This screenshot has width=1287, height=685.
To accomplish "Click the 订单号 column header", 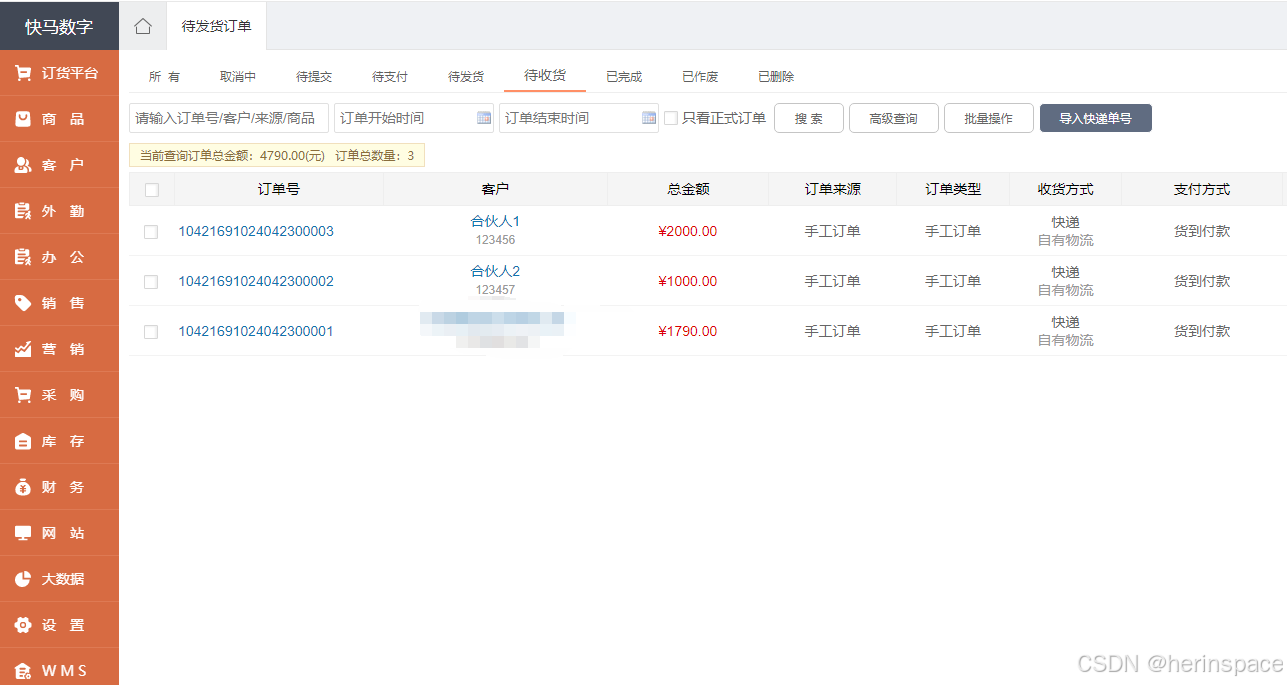I will point(279,189).
